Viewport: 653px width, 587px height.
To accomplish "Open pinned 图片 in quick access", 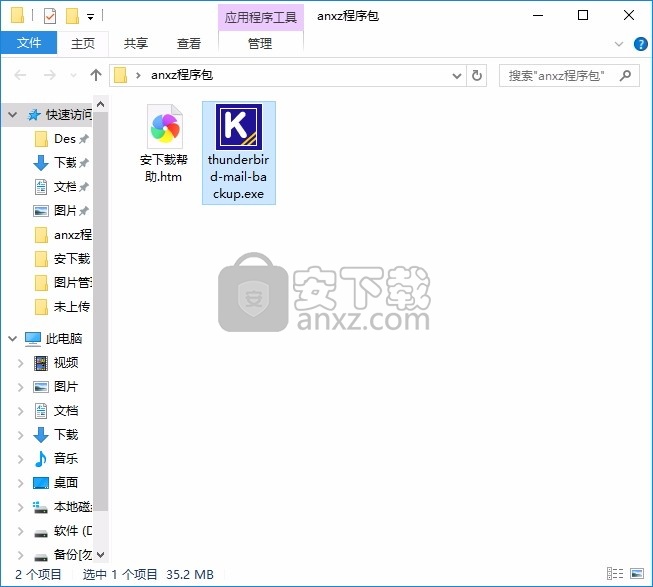I will [60, 211].
